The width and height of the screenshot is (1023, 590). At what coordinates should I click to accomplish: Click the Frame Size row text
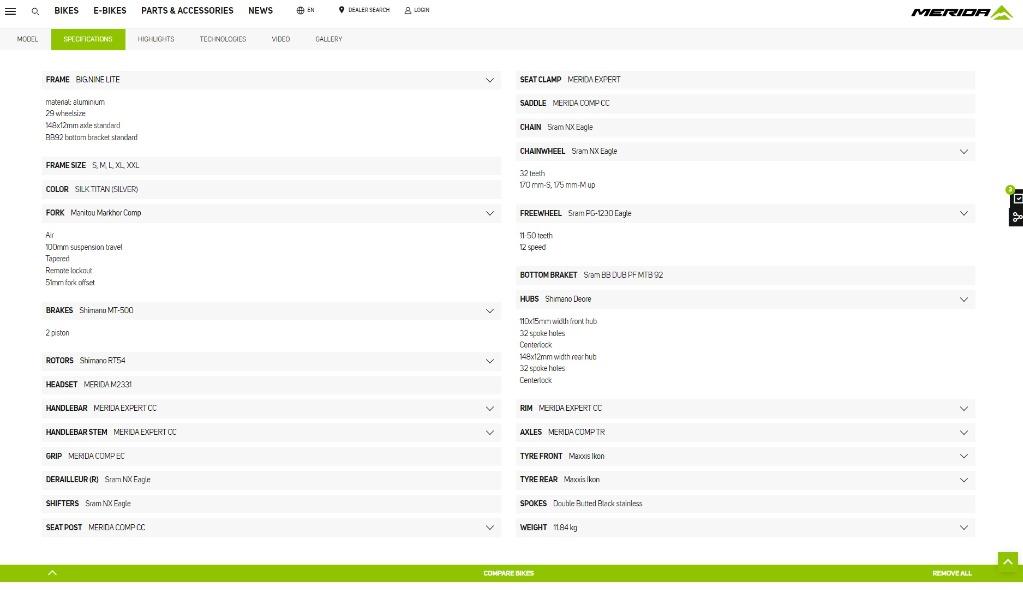click(271, 166)
